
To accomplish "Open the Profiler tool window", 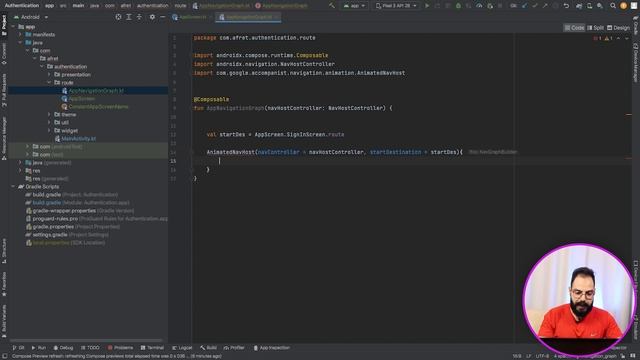I will (x=234, y=348).
